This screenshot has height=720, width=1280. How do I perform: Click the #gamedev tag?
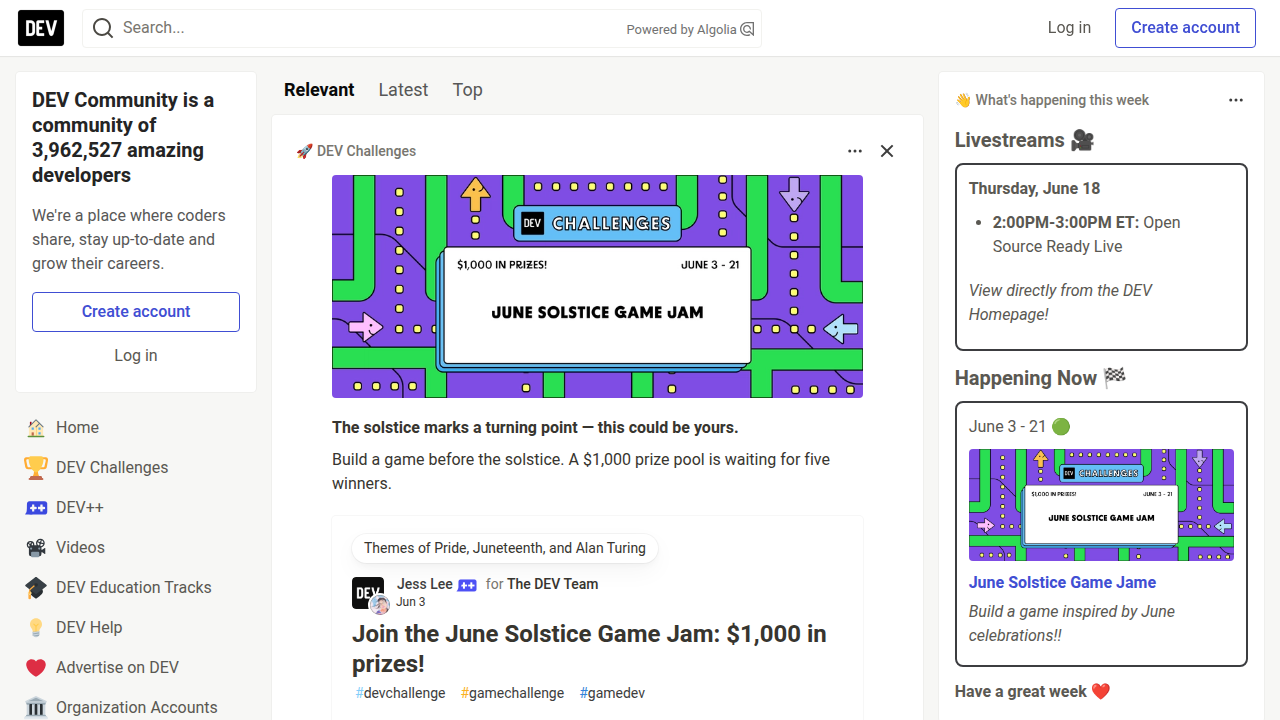pos(612,693)
